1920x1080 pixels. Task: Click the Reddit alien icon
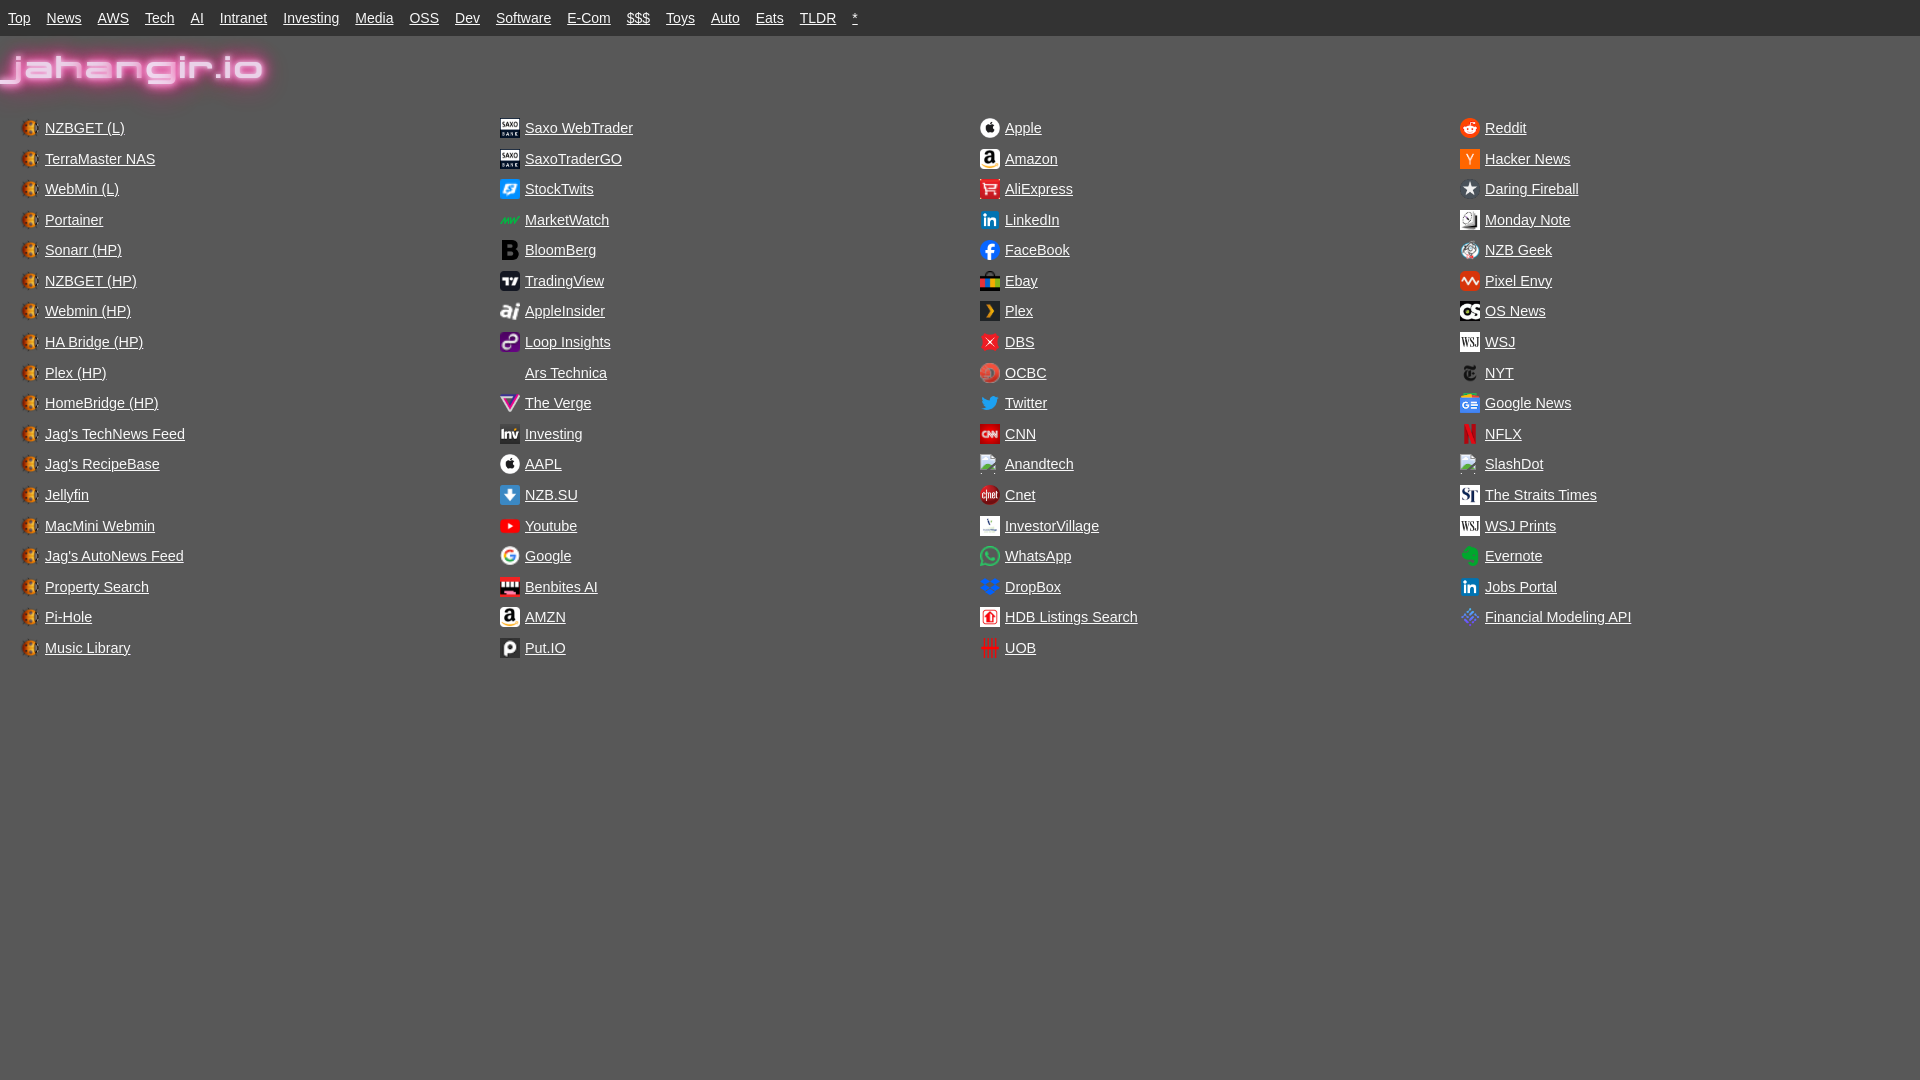(x=1469, y=128)
